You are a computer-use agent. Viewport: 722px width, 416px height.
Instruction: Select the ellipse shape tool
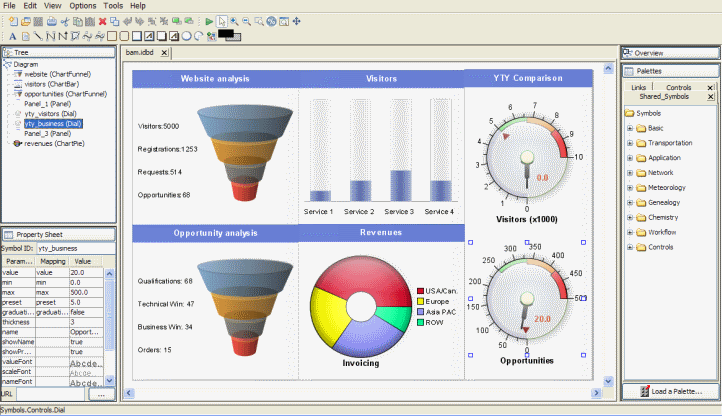click(187, 37)
